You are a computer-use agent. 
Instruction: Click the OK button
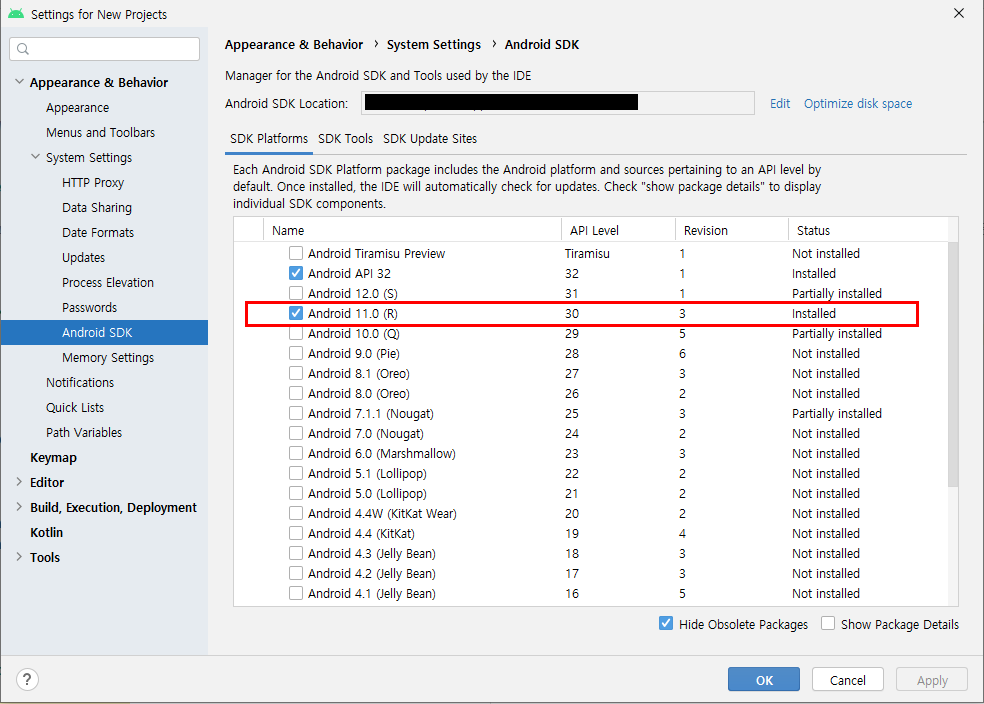point(764,680)
